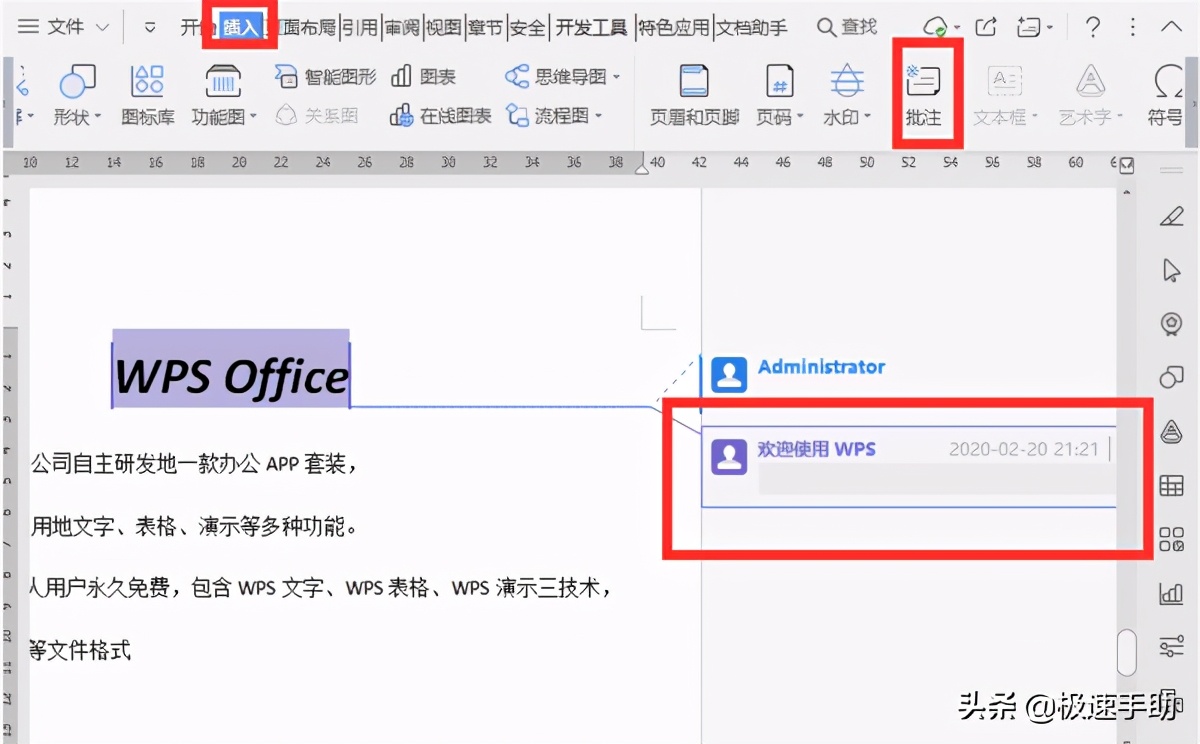Click the 页码 page number icon

pos(780,81)
